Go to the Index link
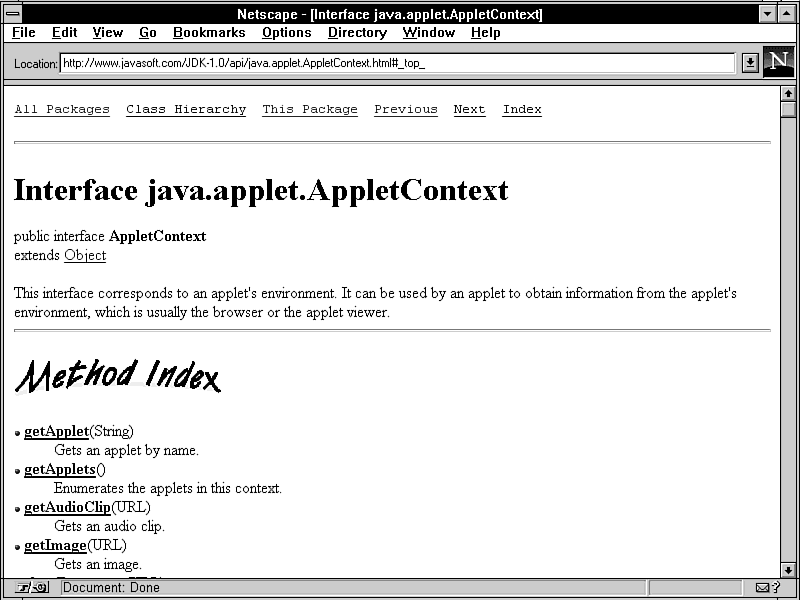This screenshot has height=600, width=800. pos(522,110)
